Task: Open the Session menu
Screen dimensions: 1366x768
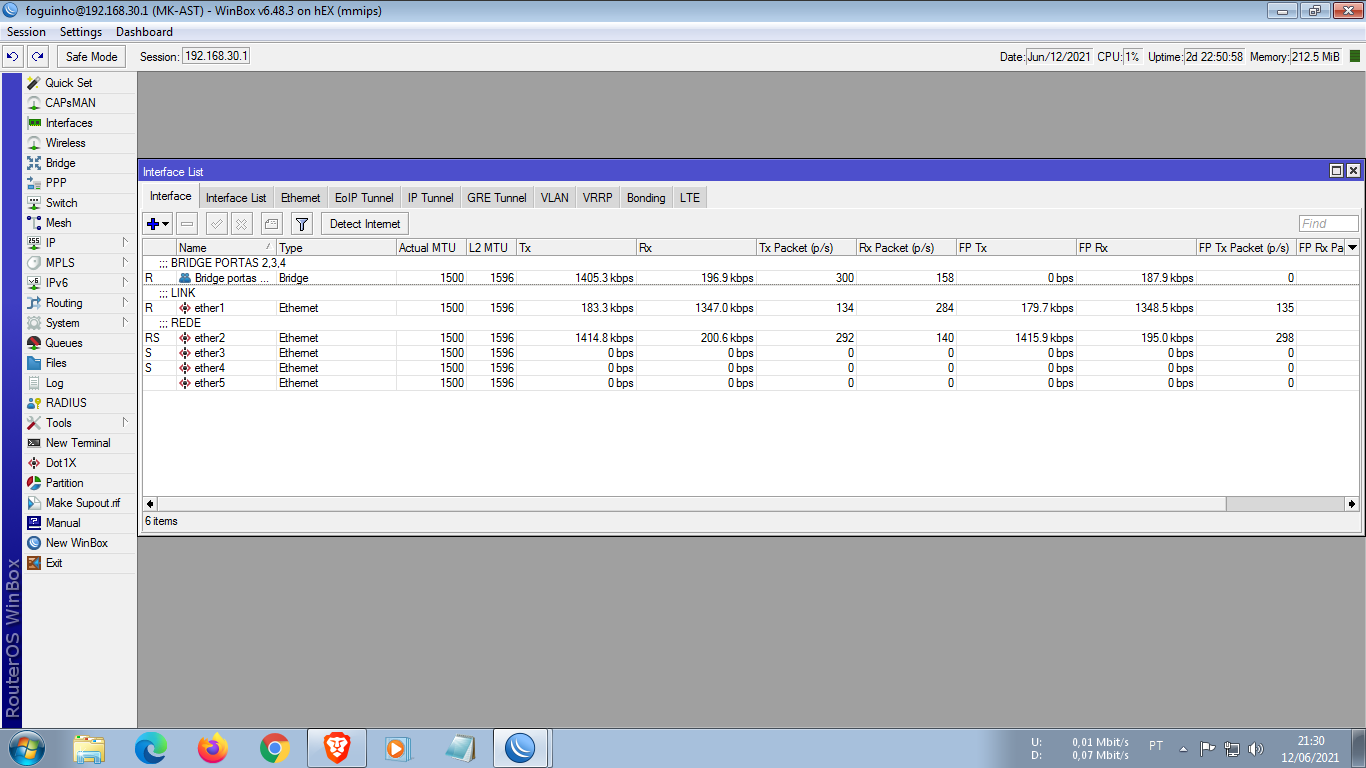Action: [26, 32]
